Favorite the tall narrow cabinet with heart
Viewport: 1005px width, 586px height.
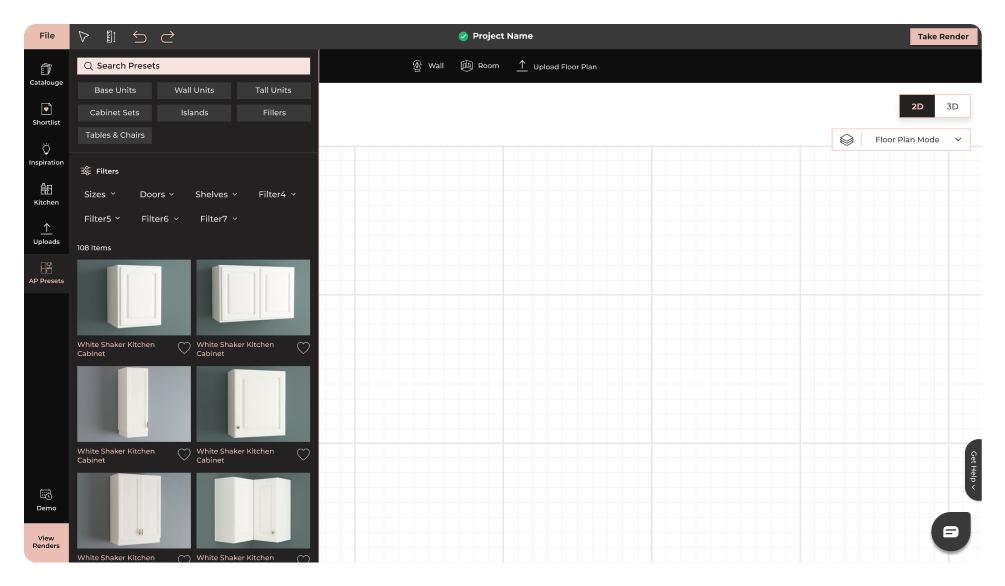(184, 455)
